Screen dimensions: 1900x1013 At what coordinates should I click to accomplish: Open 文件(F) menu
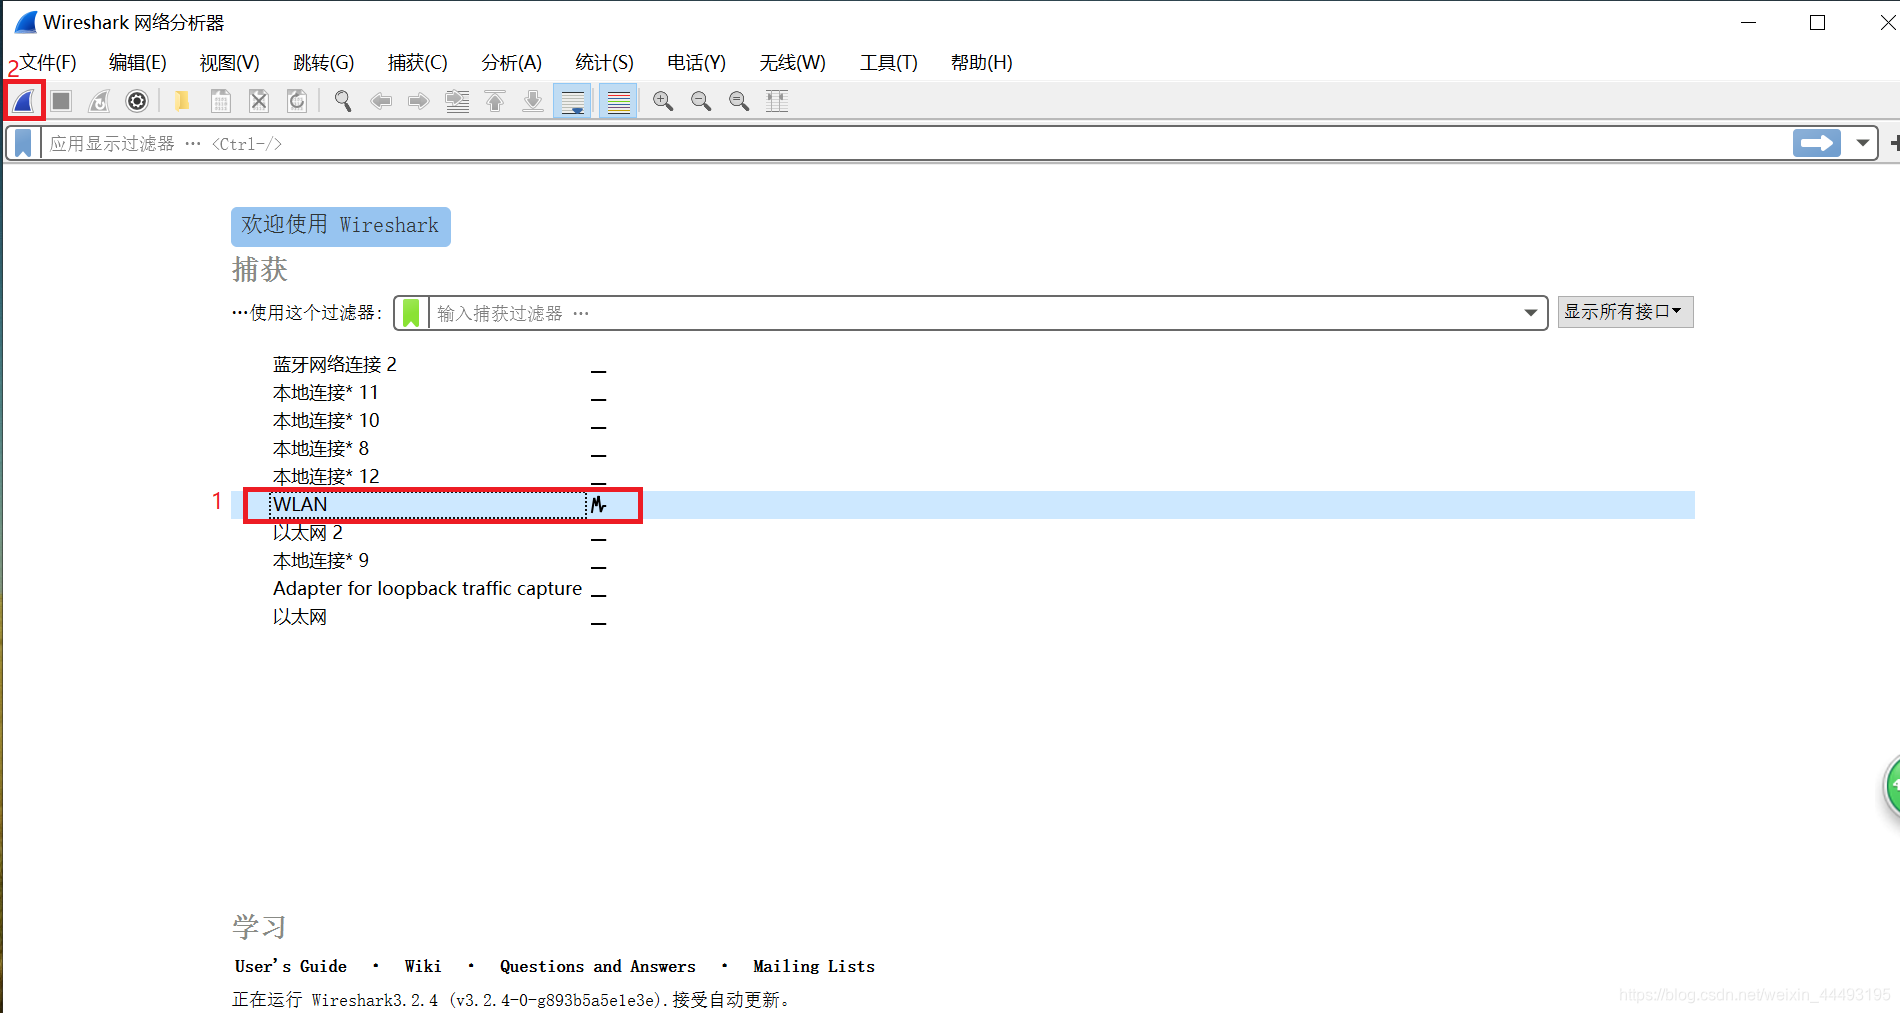(x=48, y=63)
